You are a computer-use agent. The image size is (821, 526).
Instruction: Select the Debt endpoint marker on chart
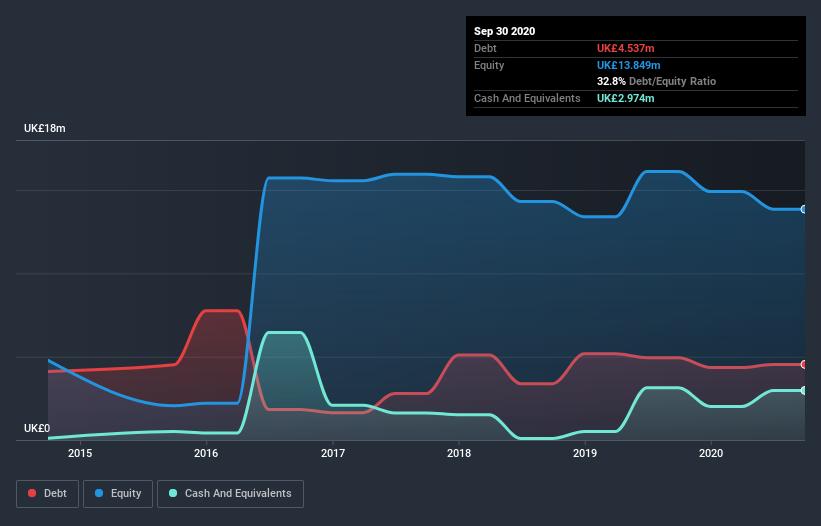(x=804, y=364)
